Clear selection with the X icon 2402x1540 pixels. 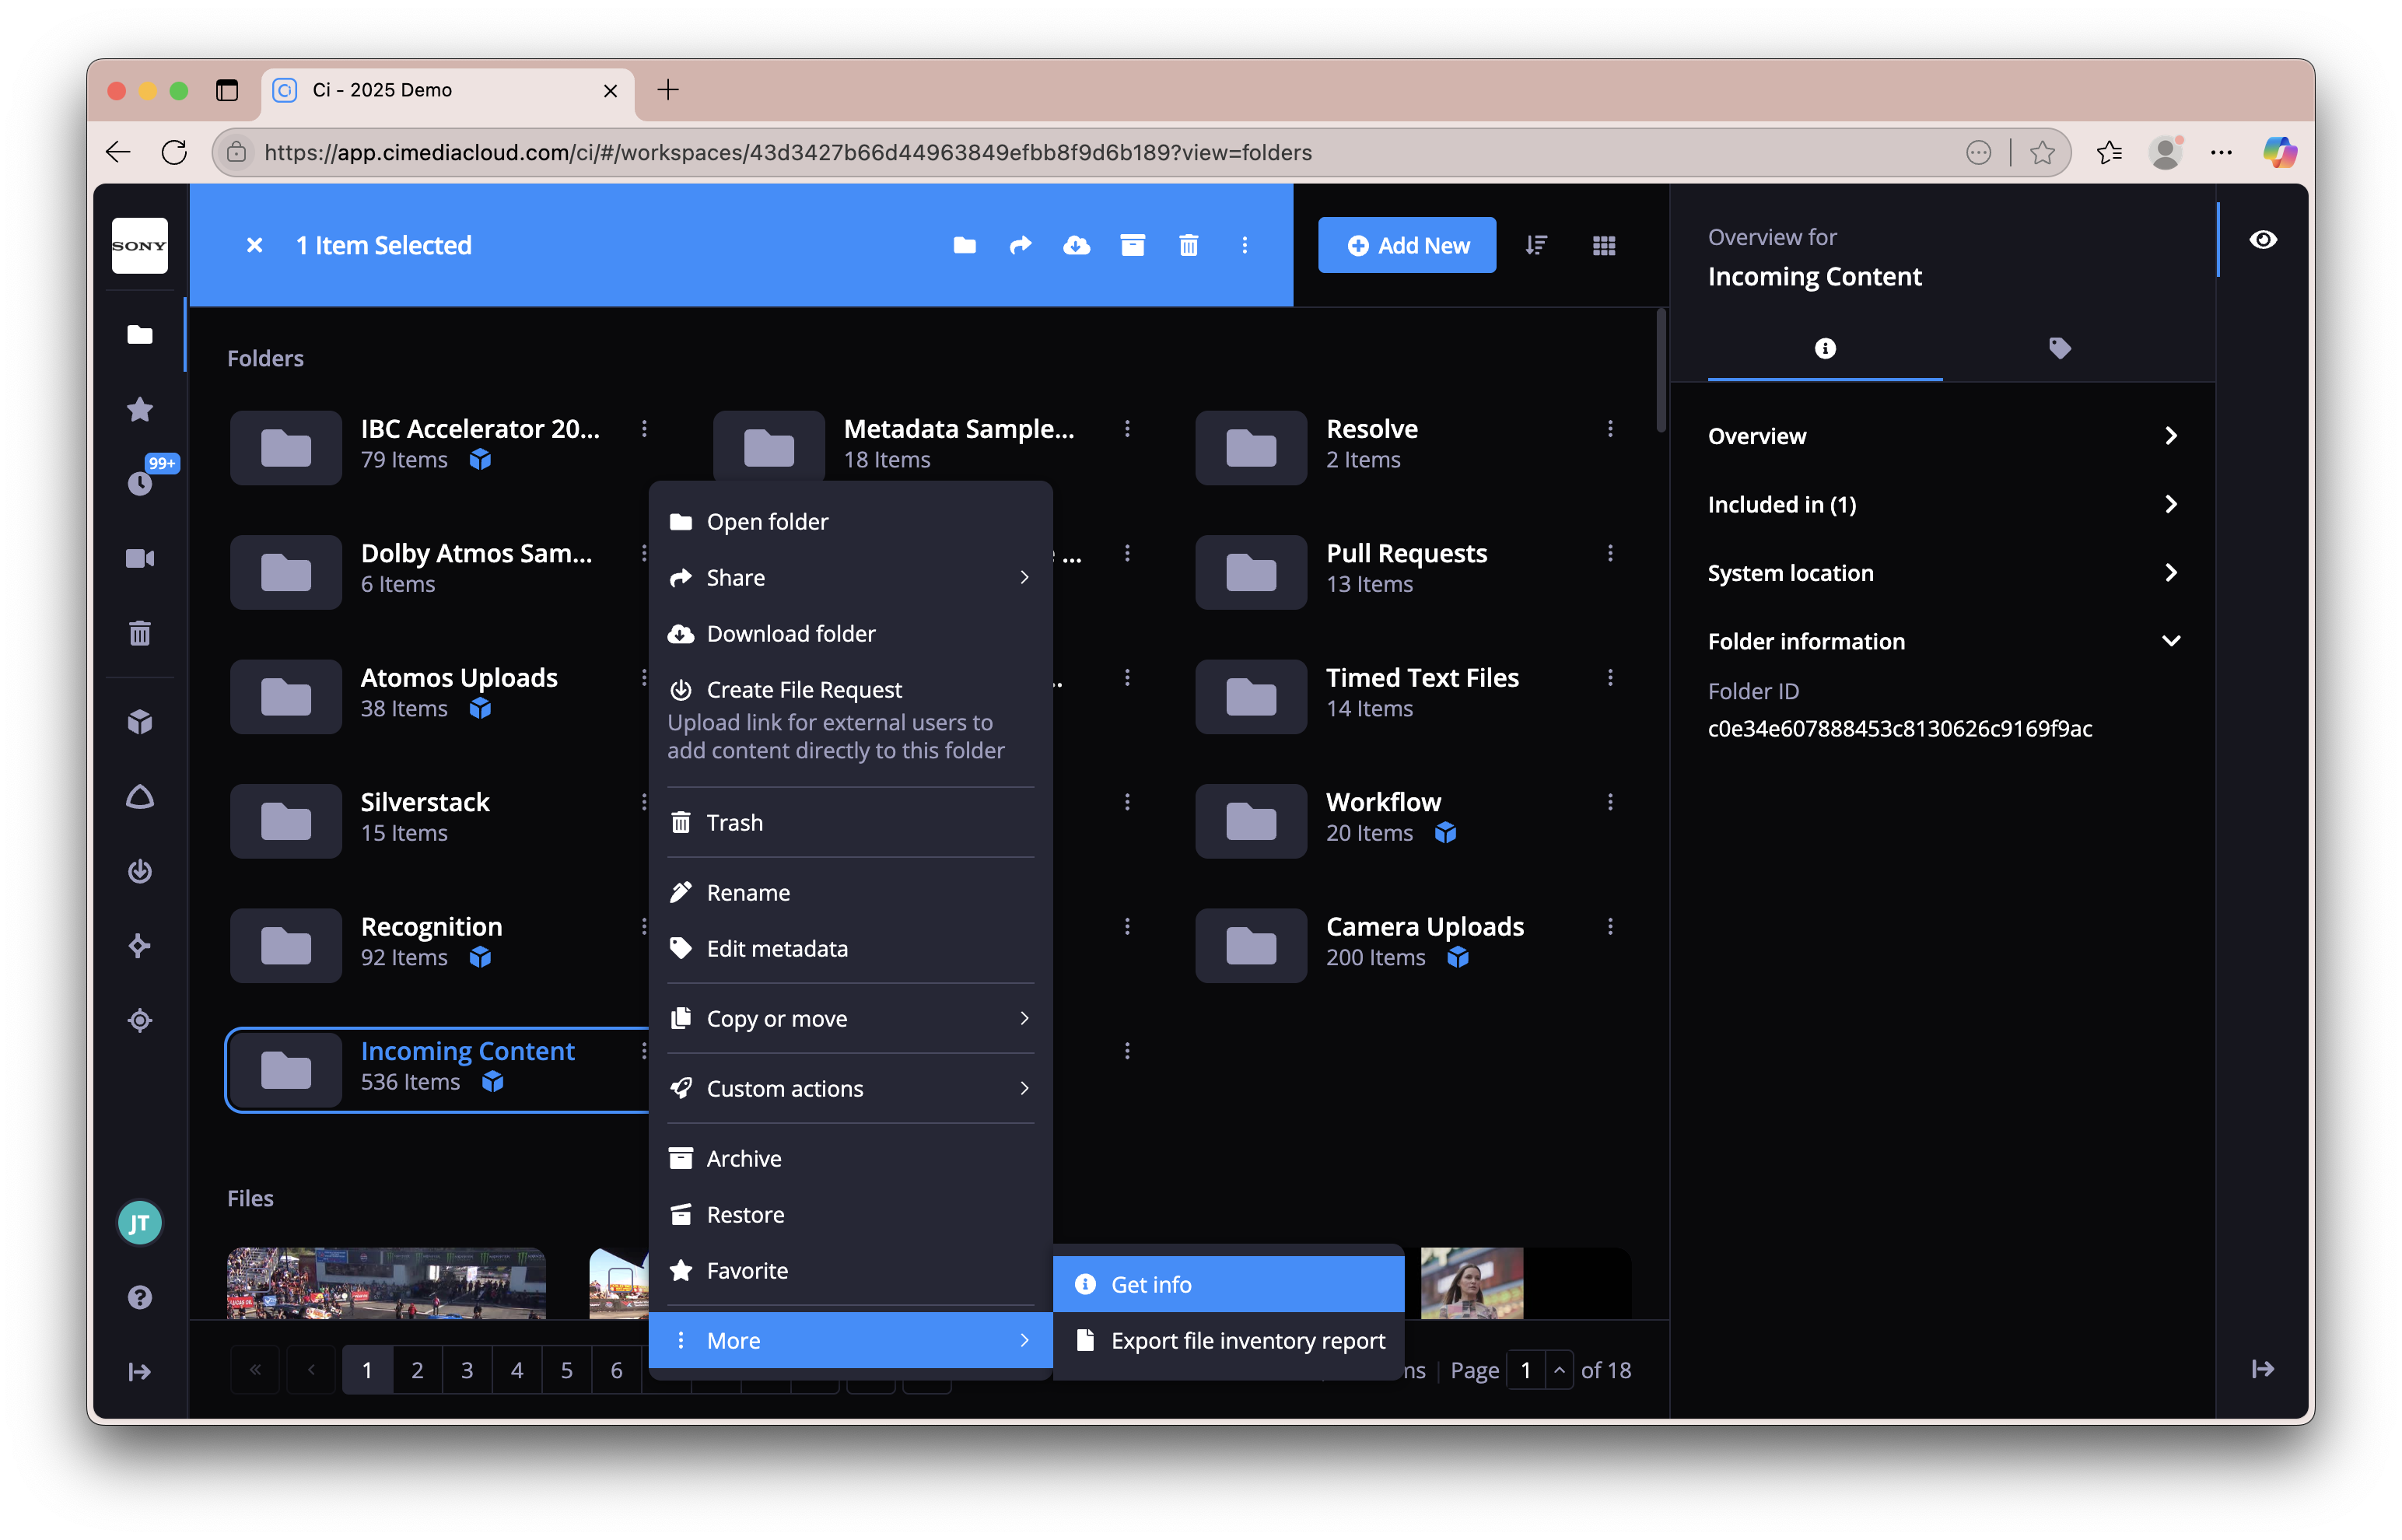pos(255,245)
